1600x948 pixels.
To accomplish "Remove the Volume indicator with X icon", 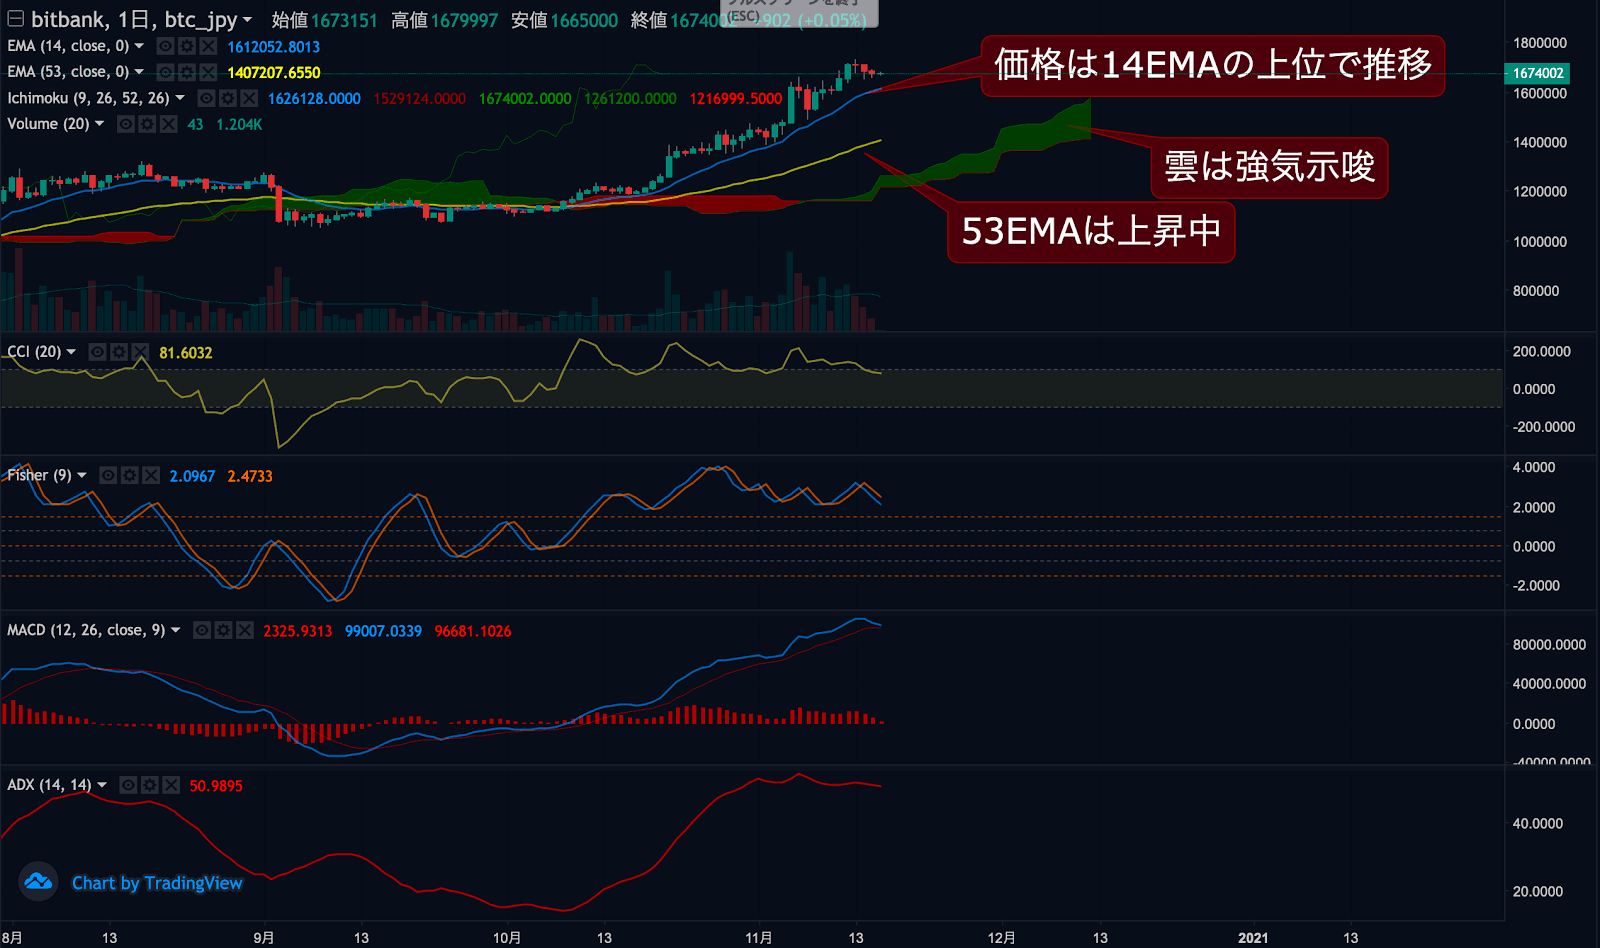I will pos(169,125).
